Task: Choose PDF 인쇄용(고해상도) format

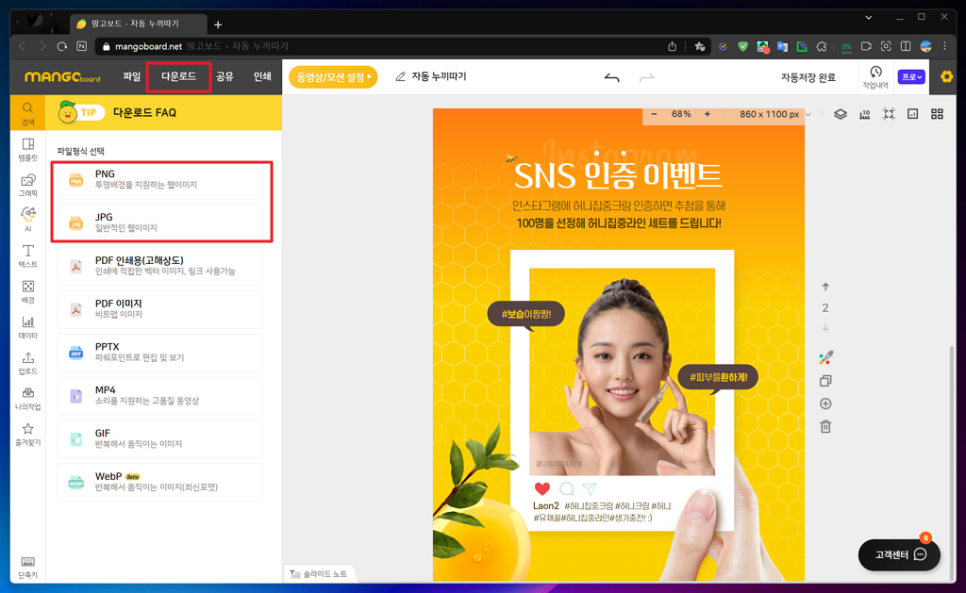Action: pyautogui.click(x=160, y=265)
